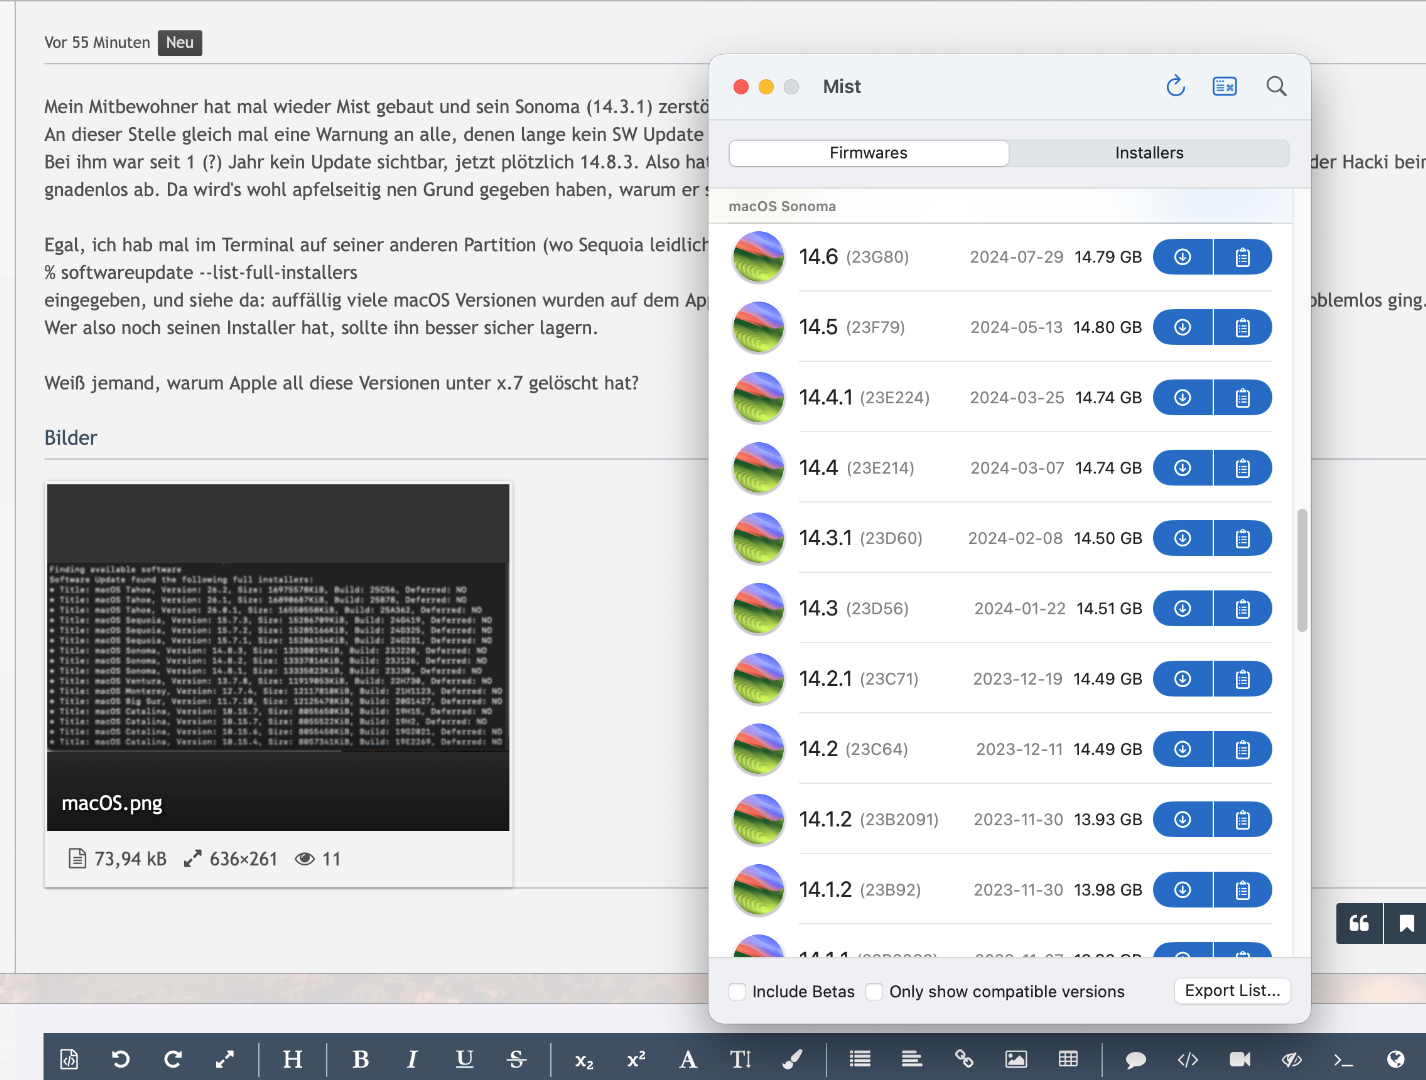Viewport: 1426px width, 1080px height.
Task: Open the macOS.png image thumbnail
Action: [278, 657]
